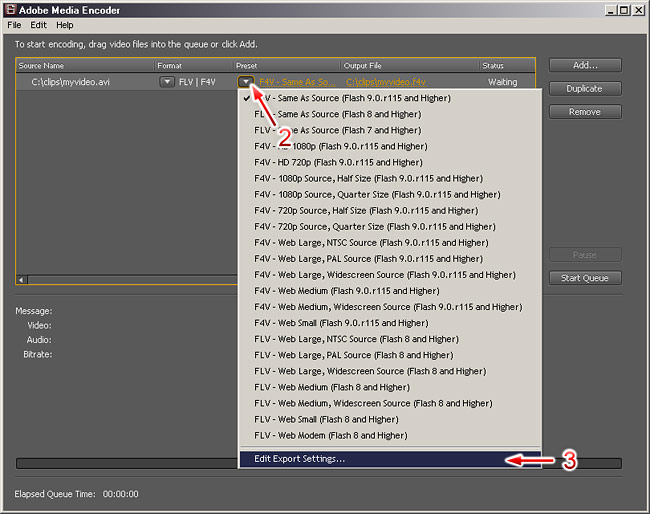Select F4V - HD 720p preset

(390, 162)
